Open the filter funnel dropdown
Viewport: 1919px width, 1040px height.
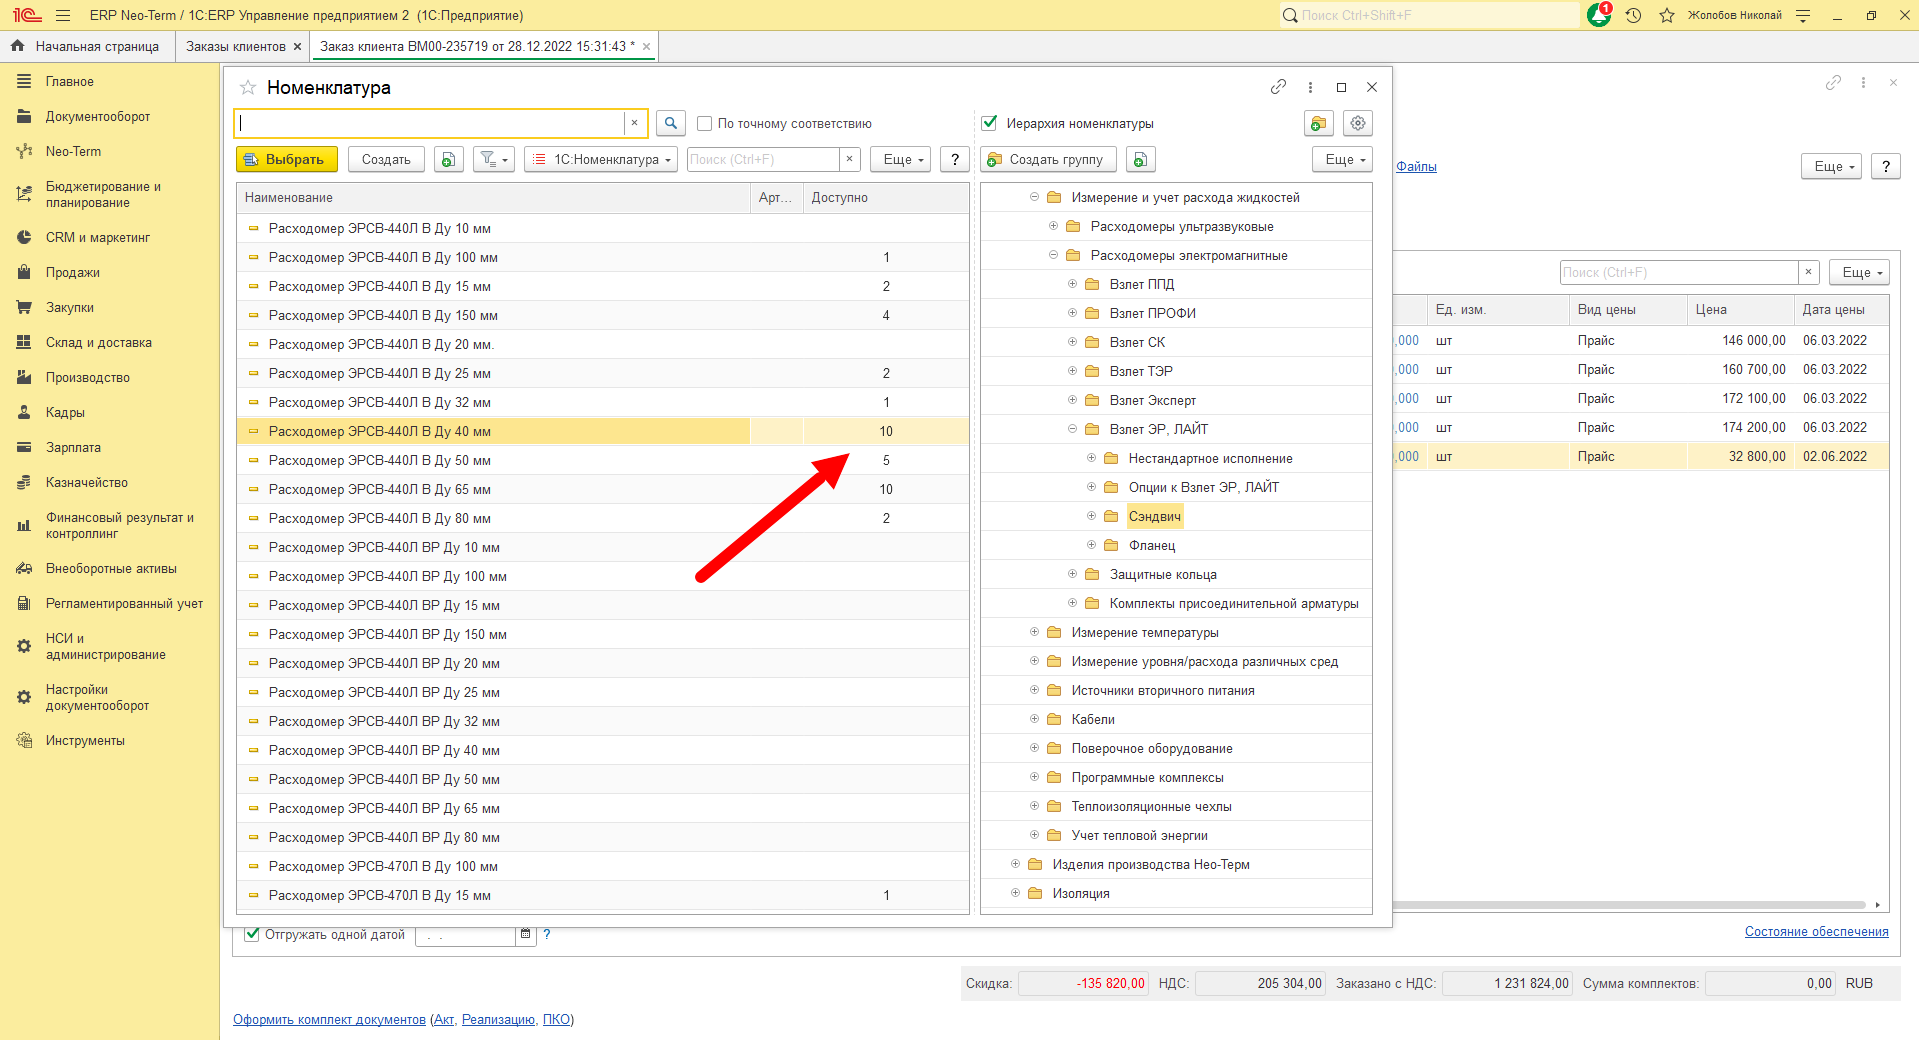[494, 159]
